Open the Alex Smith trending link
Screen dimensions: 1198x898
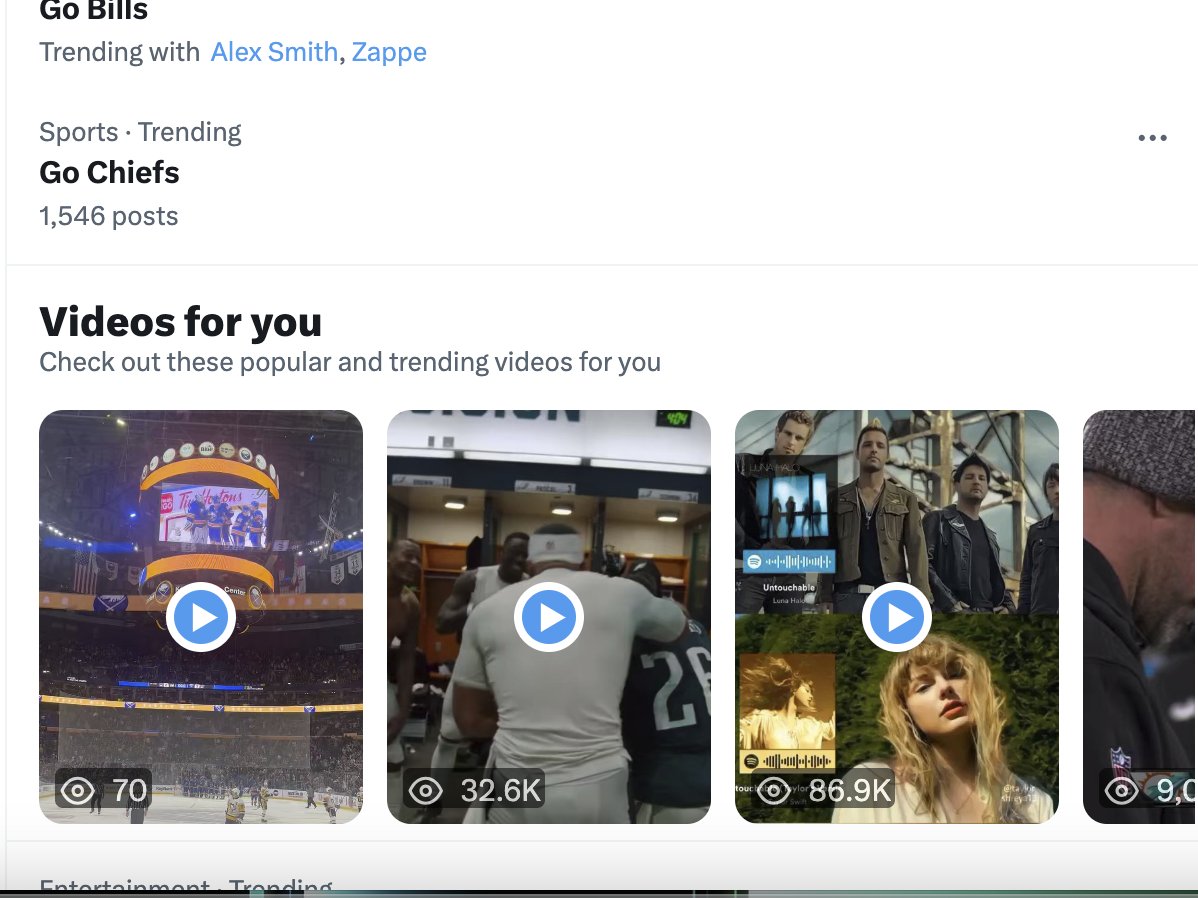point(274,52)
